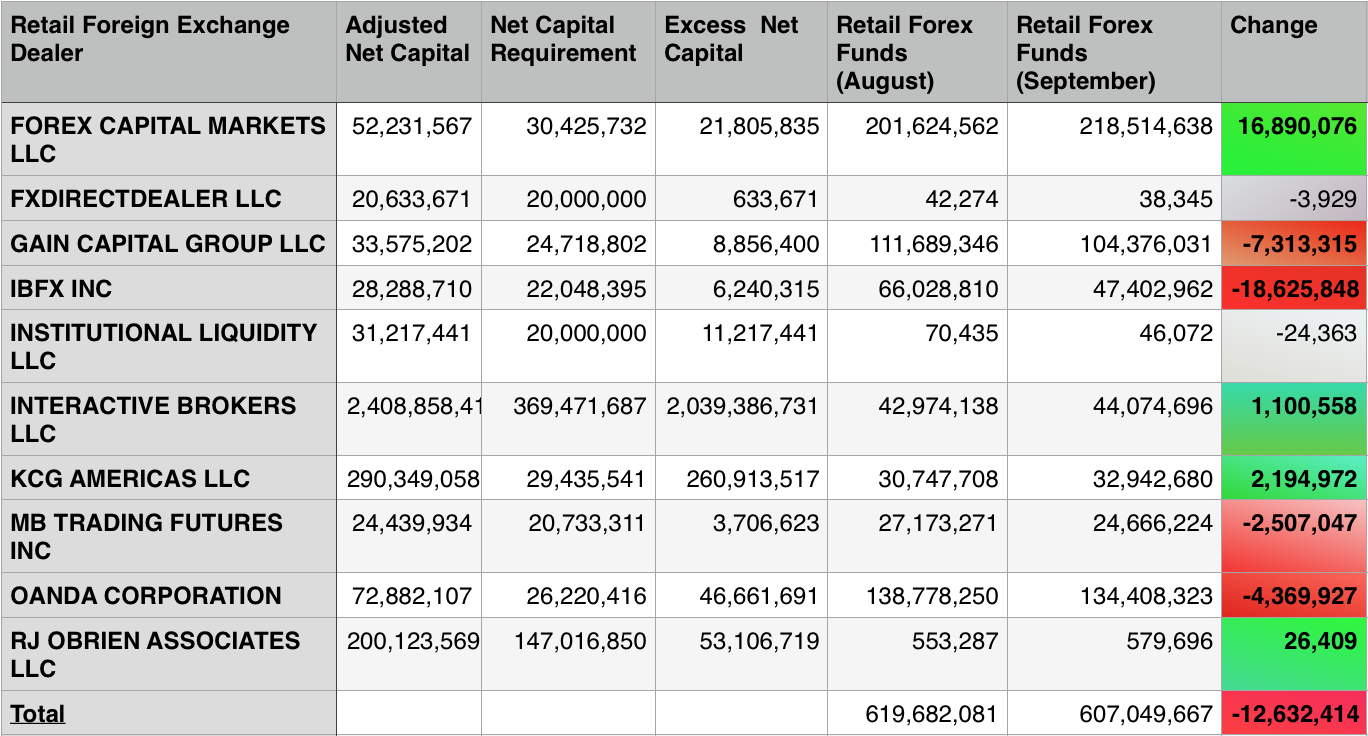Select the OANDA CORPORATION row label
The image size is (1368, 736).
pos(145,596)
